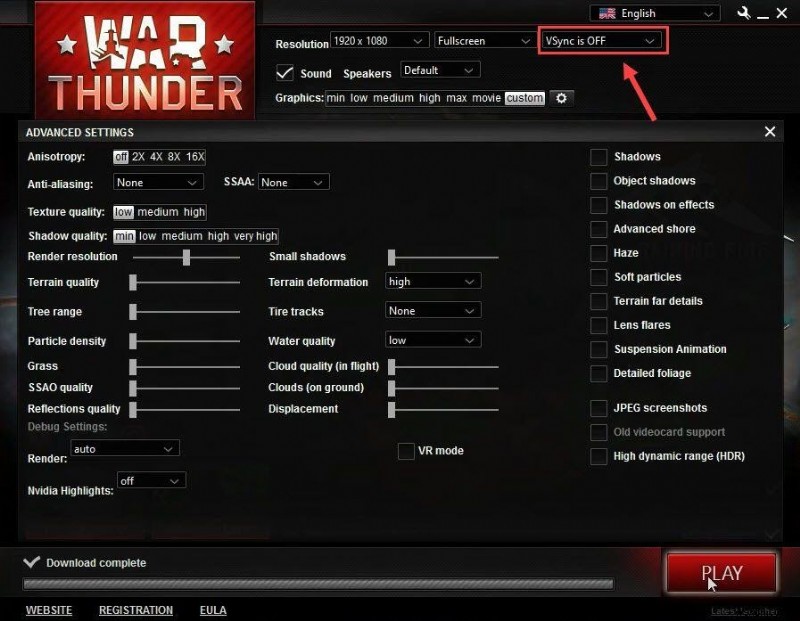Click the Terrain quality slider
The width and height of the screenshot is (800, 621).
point(185,283)
